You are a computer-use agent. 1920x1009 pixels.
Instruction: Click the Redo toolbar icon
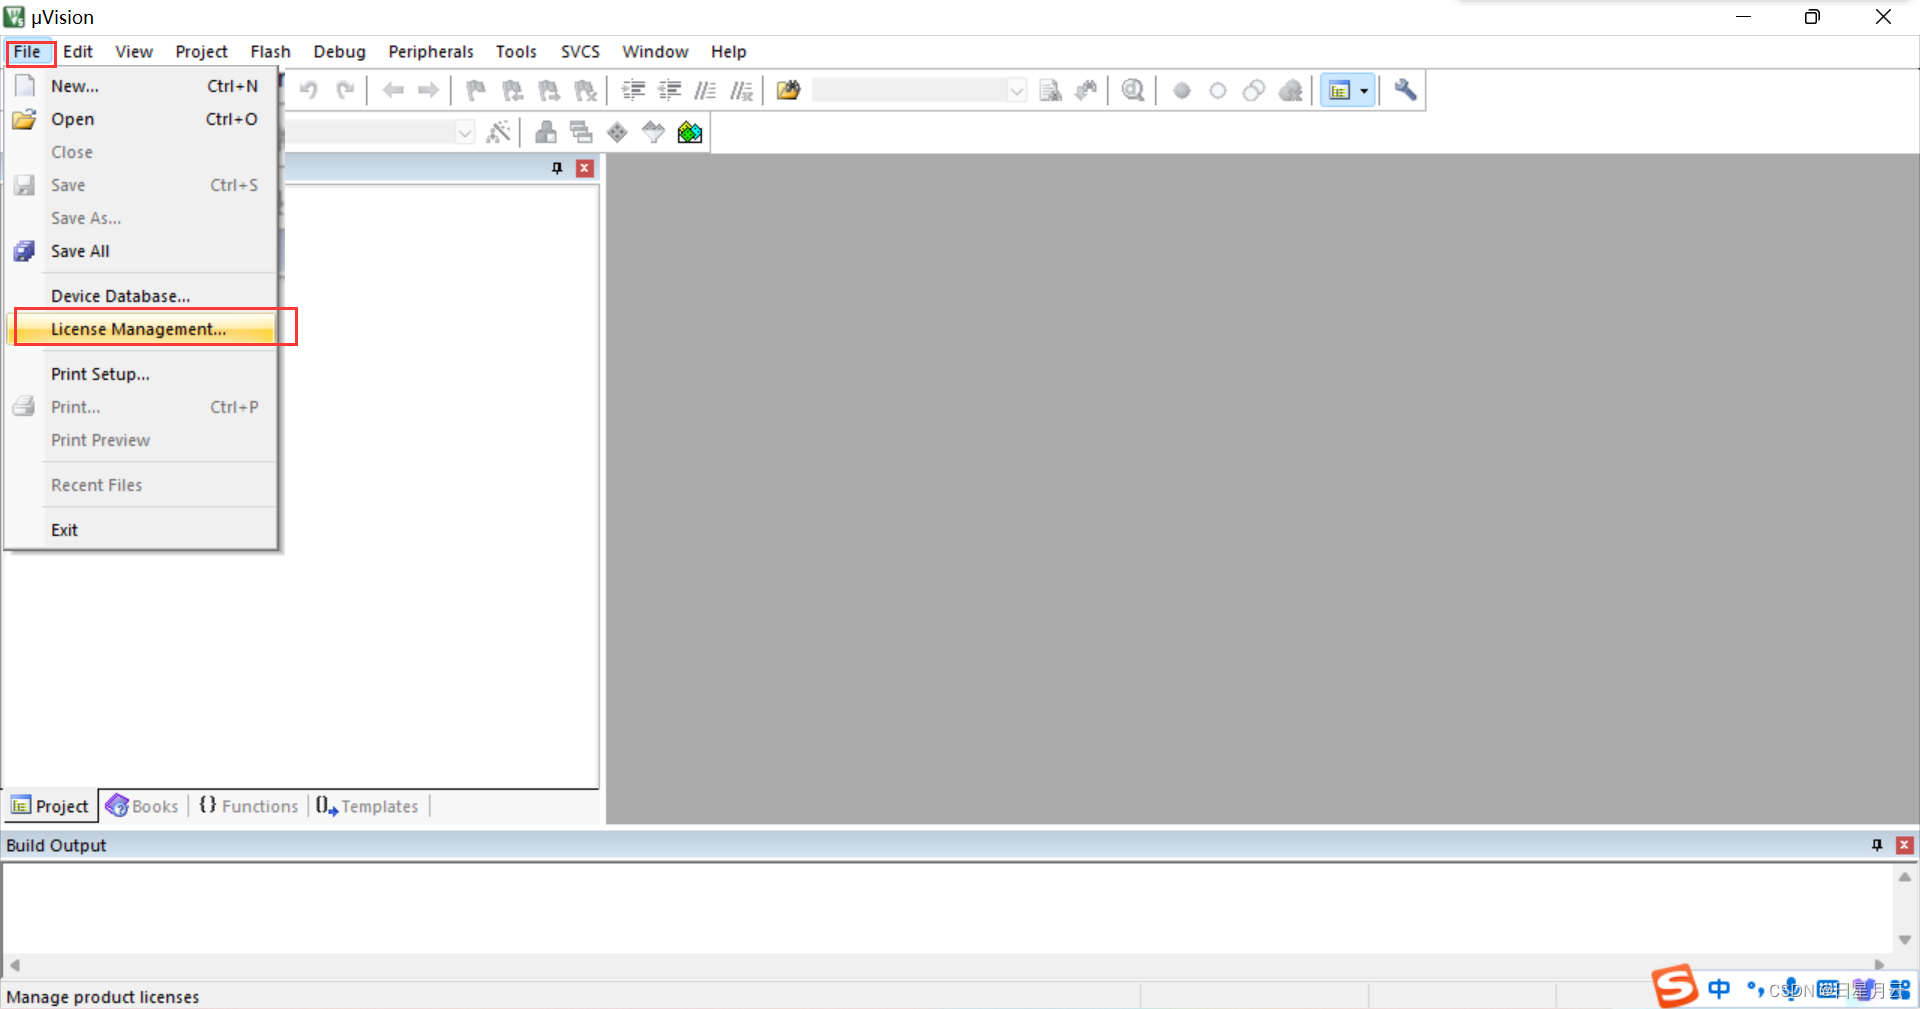(x=345, y=91)
